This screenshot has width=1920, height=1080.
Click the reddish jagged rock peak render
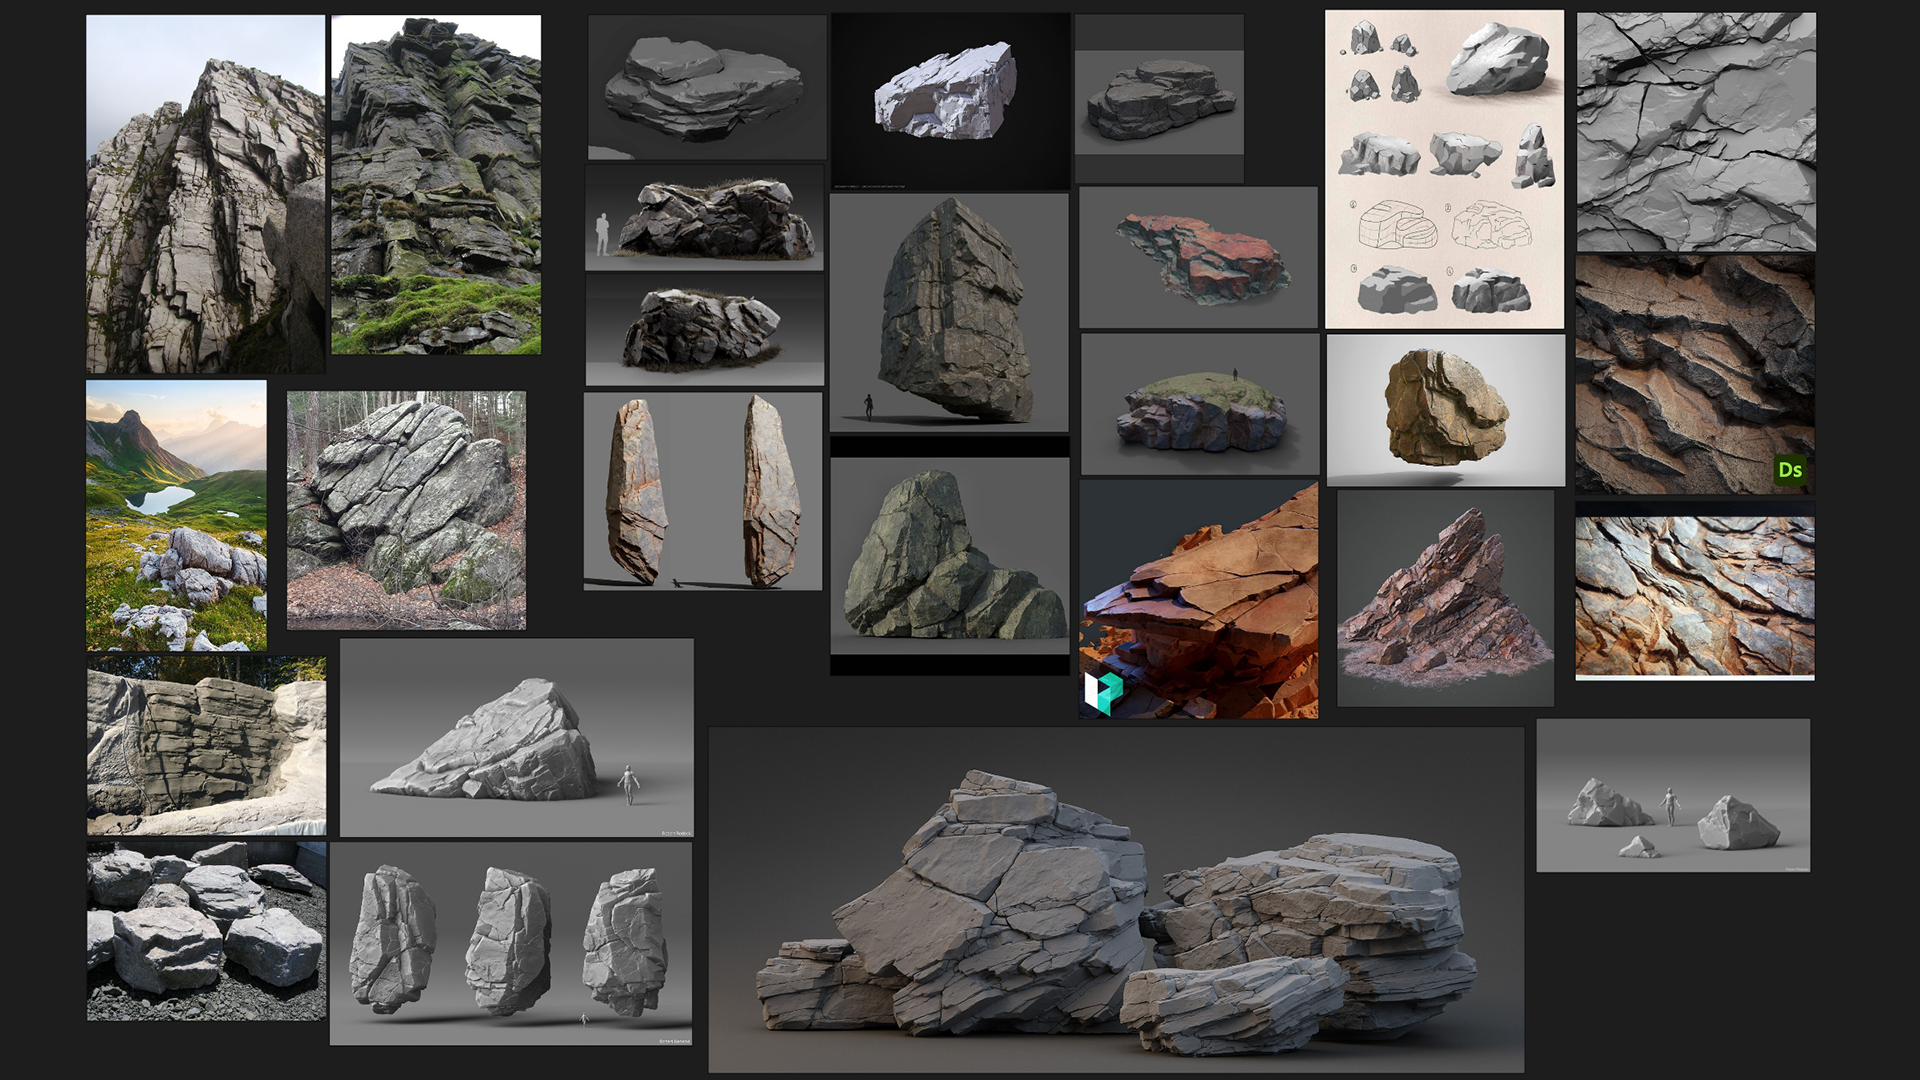[x=1445, y=598]
